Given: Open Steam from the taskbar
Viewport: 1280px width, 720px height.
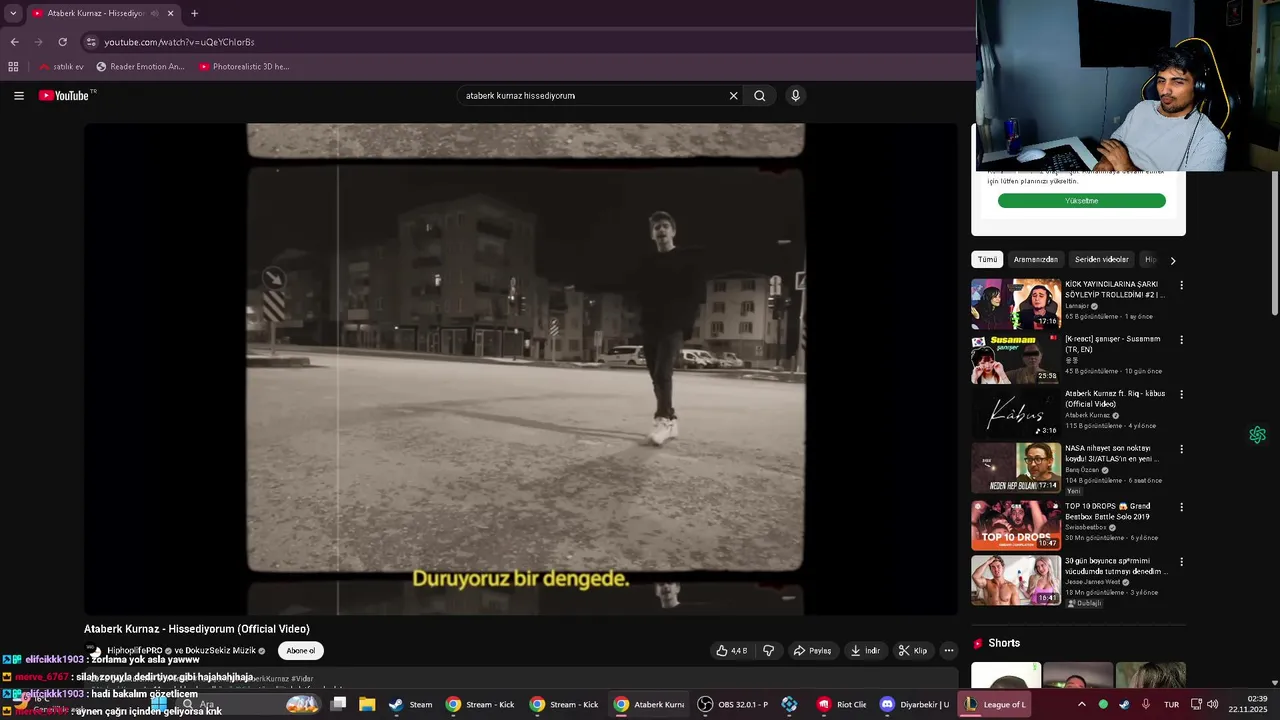Looking at the screenshot, I should point(411,704).
